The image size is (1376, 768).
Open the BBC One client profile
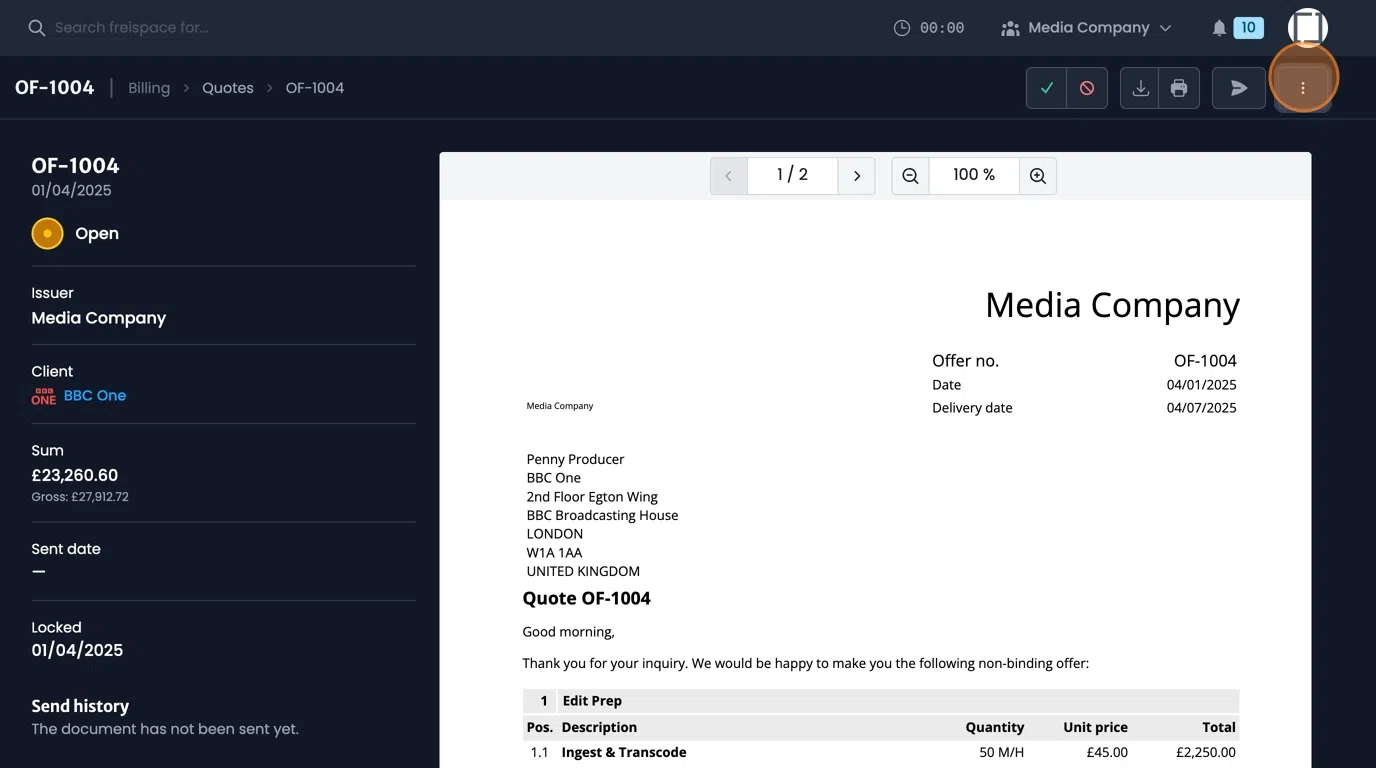tap(94, 395)
